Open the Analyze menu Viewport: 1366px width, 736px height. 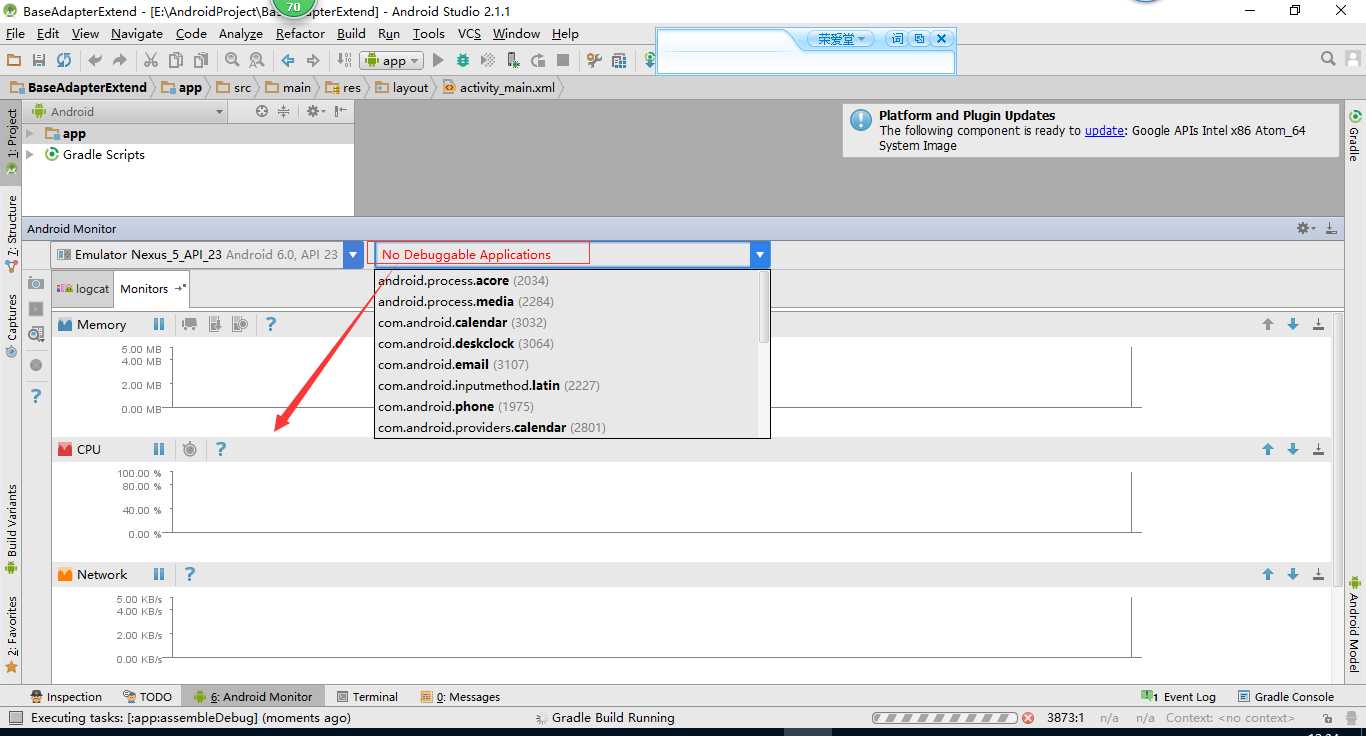[x=241, y=33]
